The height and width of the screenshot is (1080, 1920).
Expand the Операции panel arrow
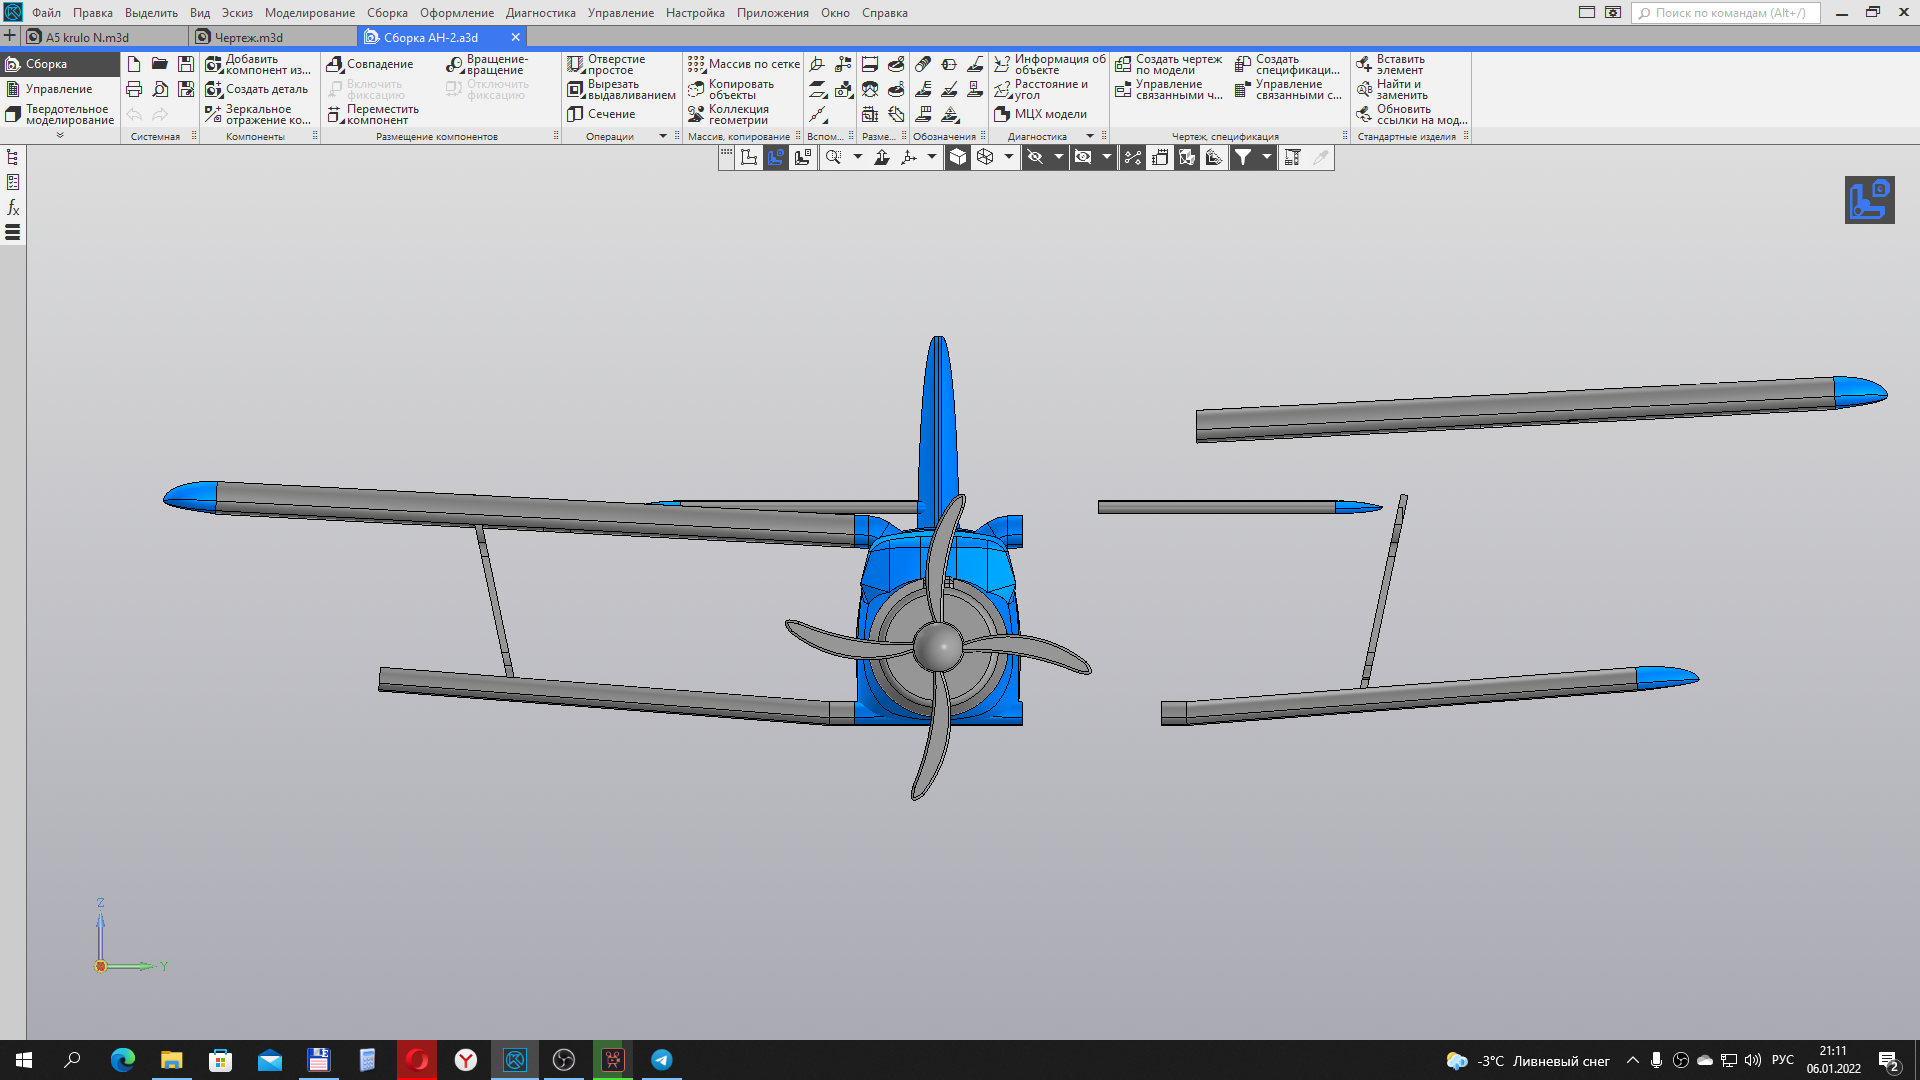pos(662,136)
